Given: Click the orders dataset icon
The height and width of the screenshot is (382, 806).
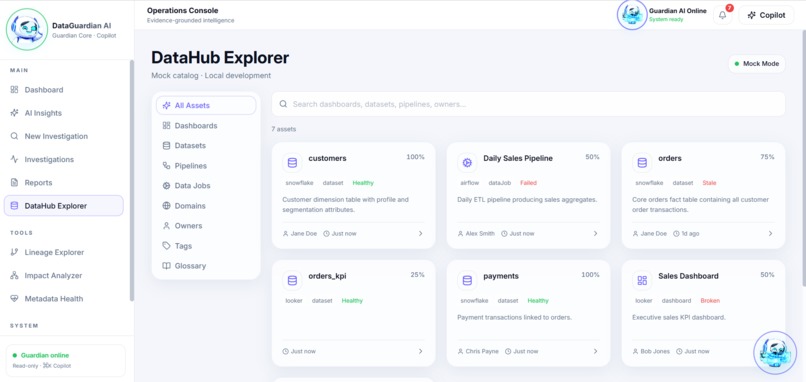Looking at the screenshot, I should click(642, 162).
